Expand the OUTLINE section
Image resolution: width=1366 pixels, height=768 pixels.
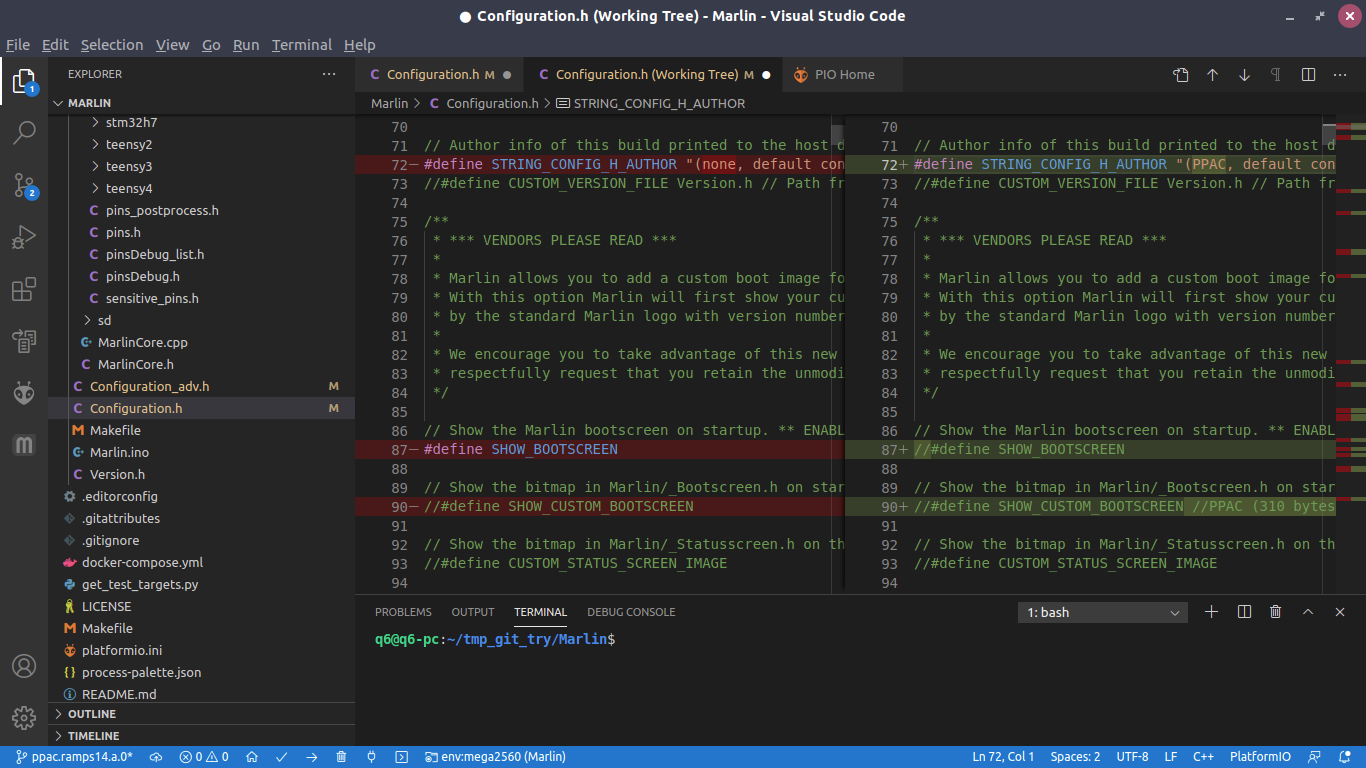[201, 714]
